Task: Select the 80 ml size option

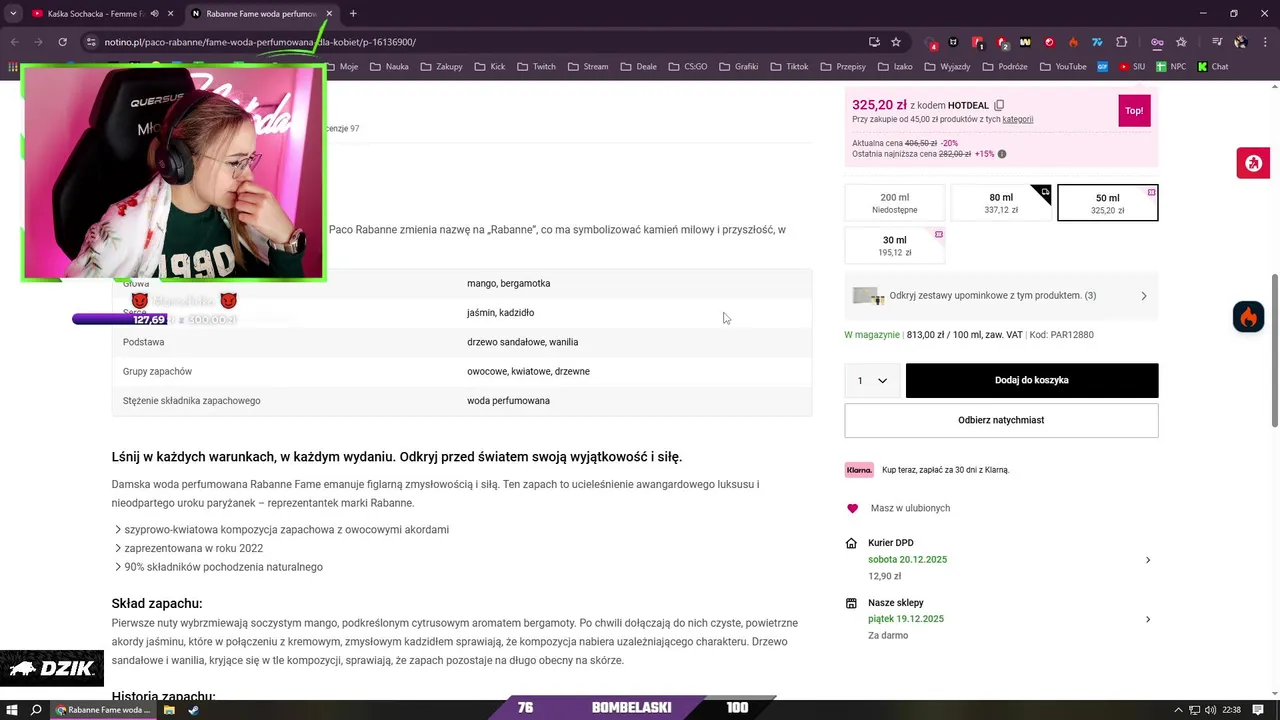Action: [x=1001, y=203]
